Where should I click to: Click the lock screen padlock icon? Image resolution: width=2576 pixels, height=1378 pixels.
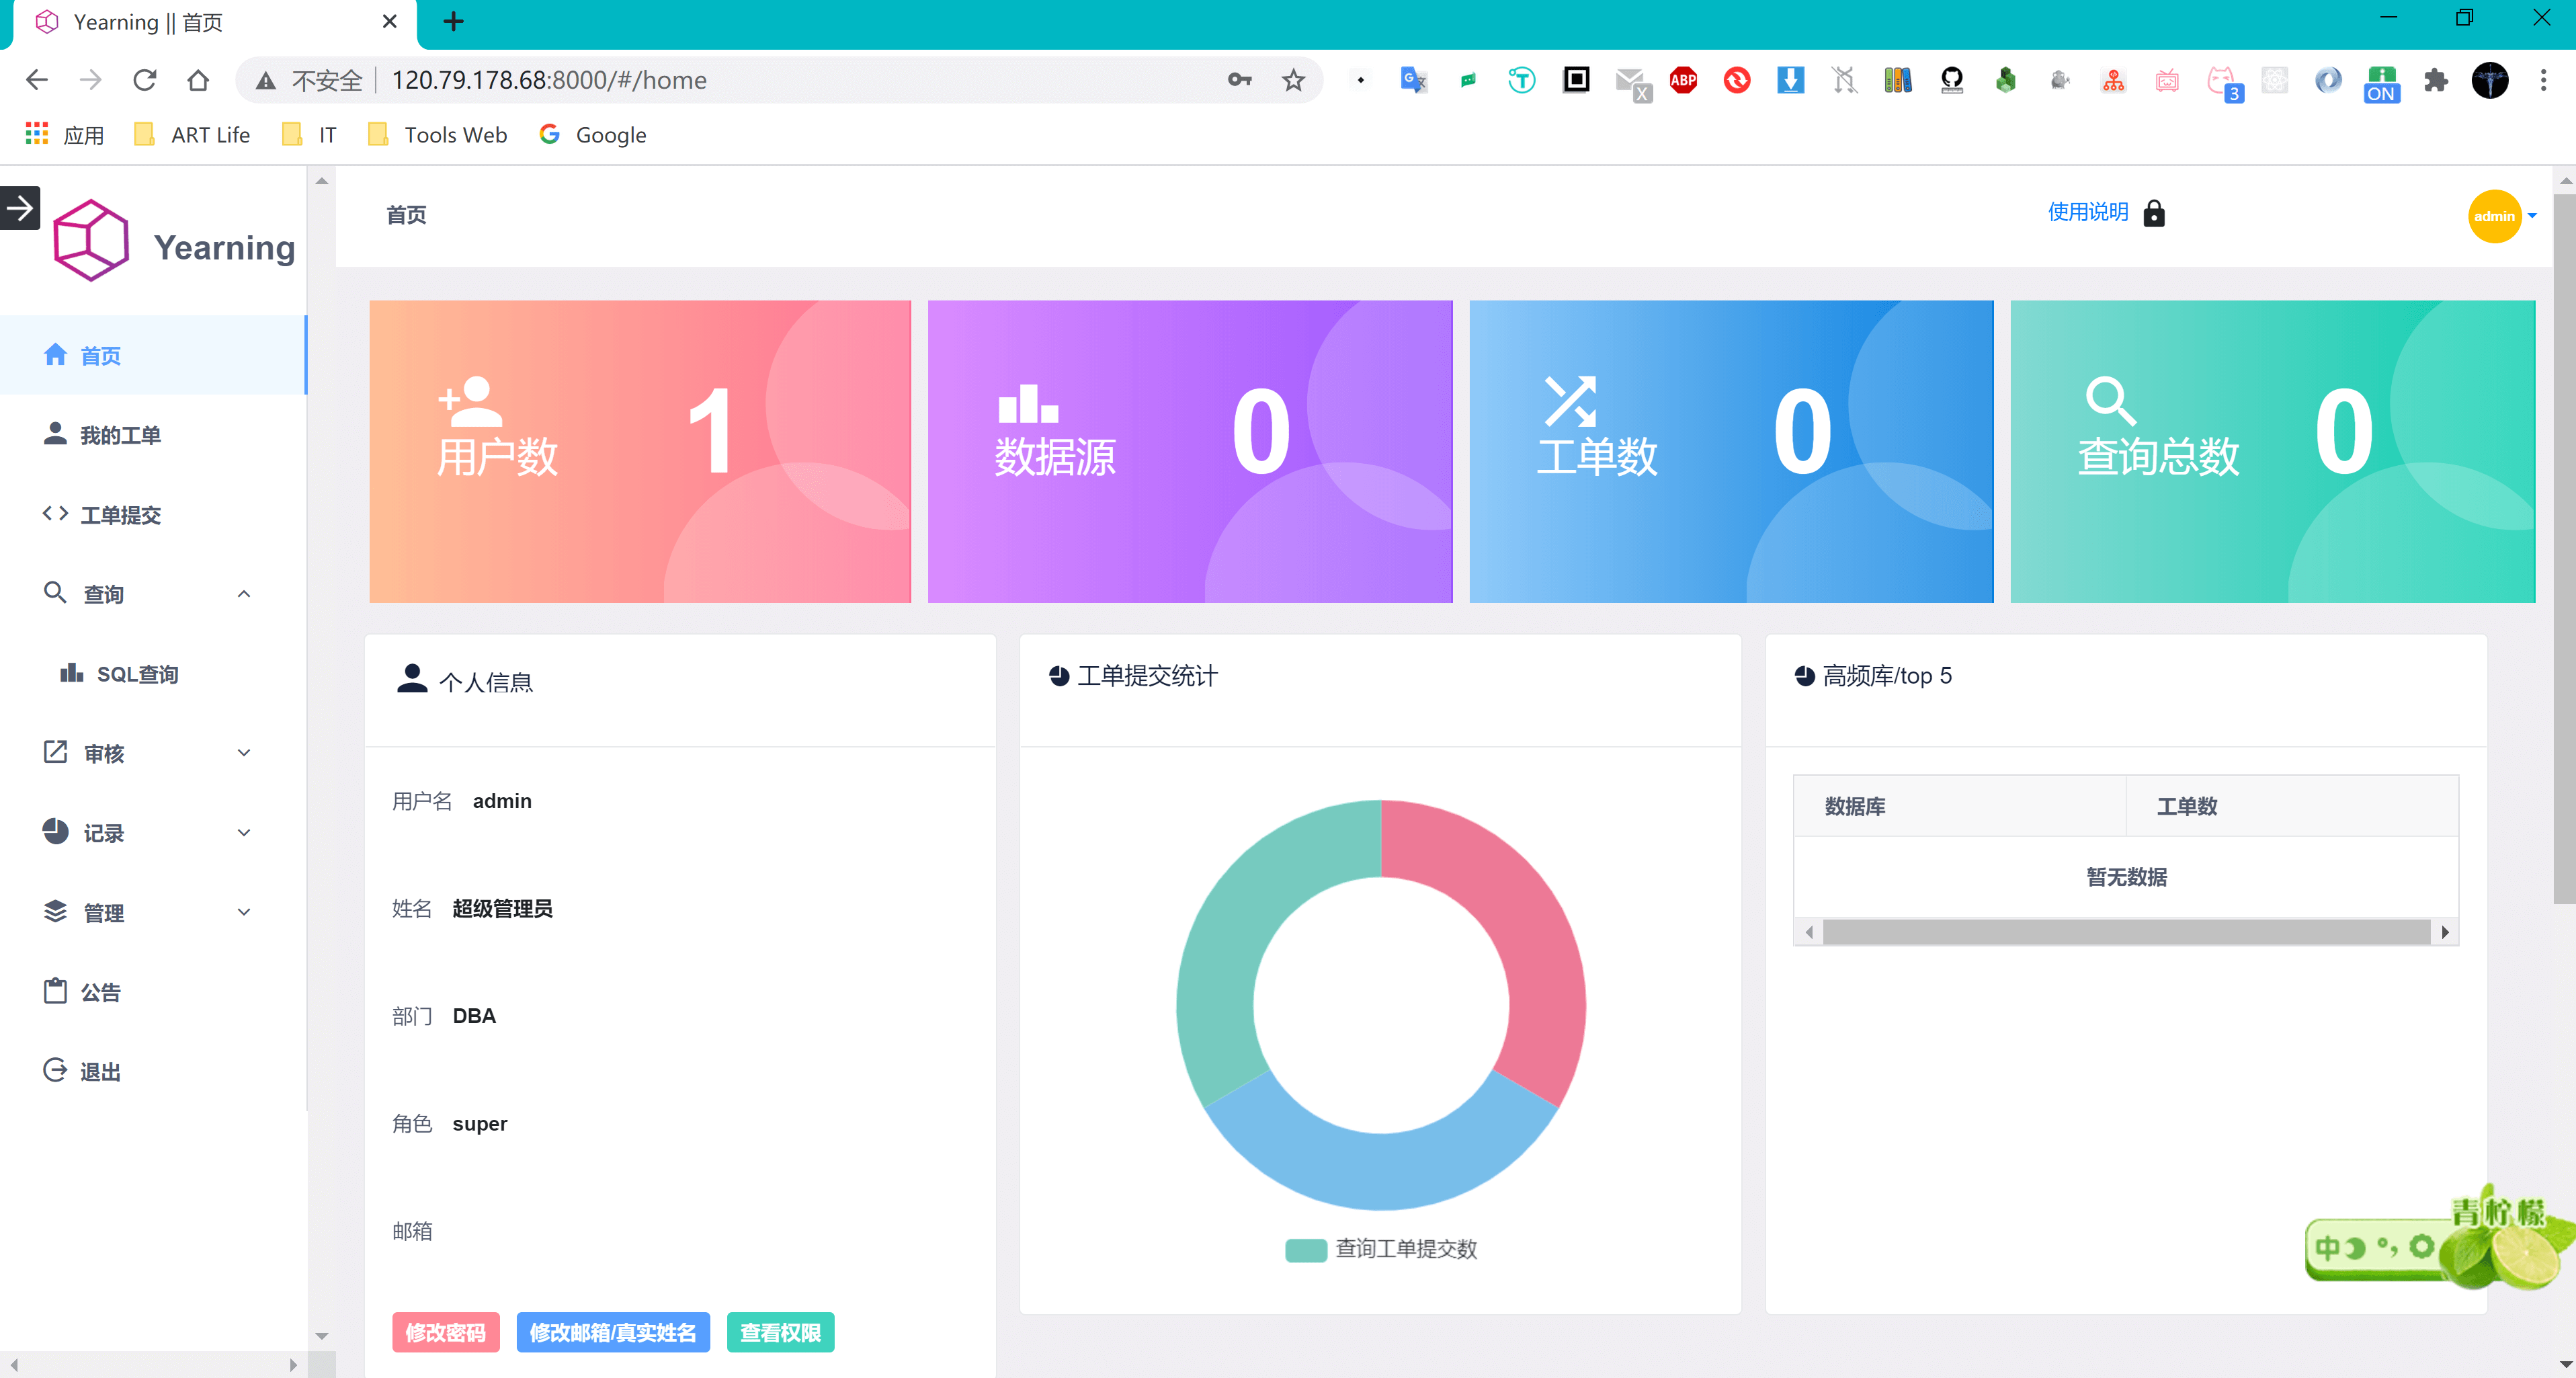(x=2154, y=213)
